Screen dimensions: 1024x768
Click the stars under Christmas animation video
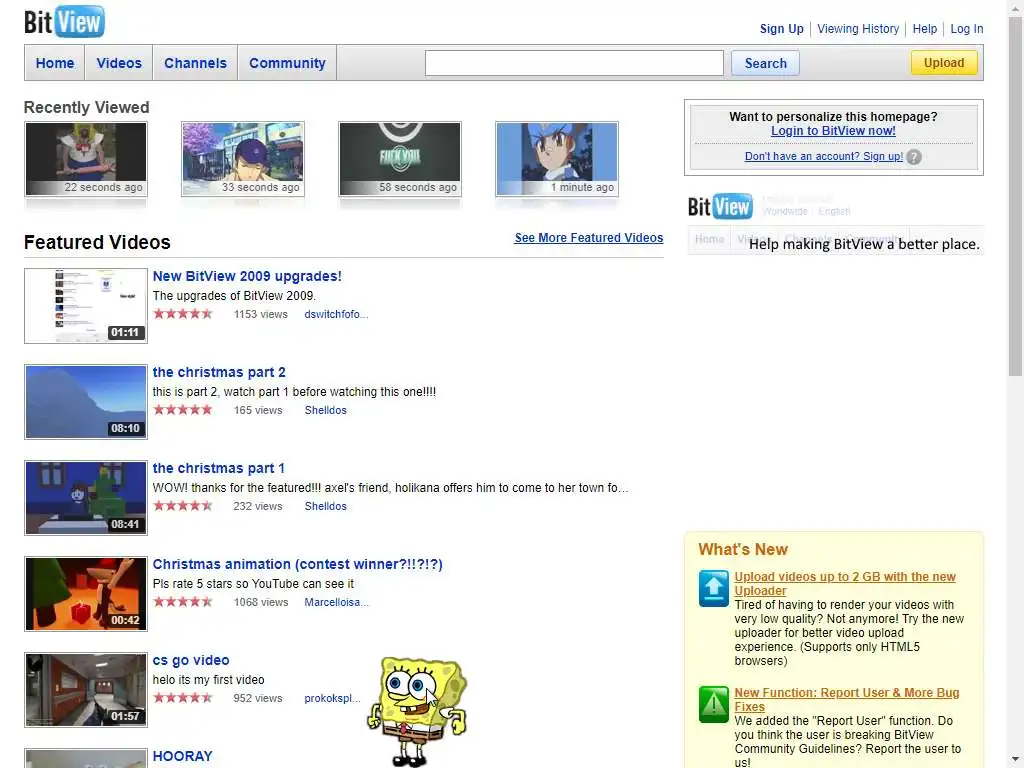[183, 602]
